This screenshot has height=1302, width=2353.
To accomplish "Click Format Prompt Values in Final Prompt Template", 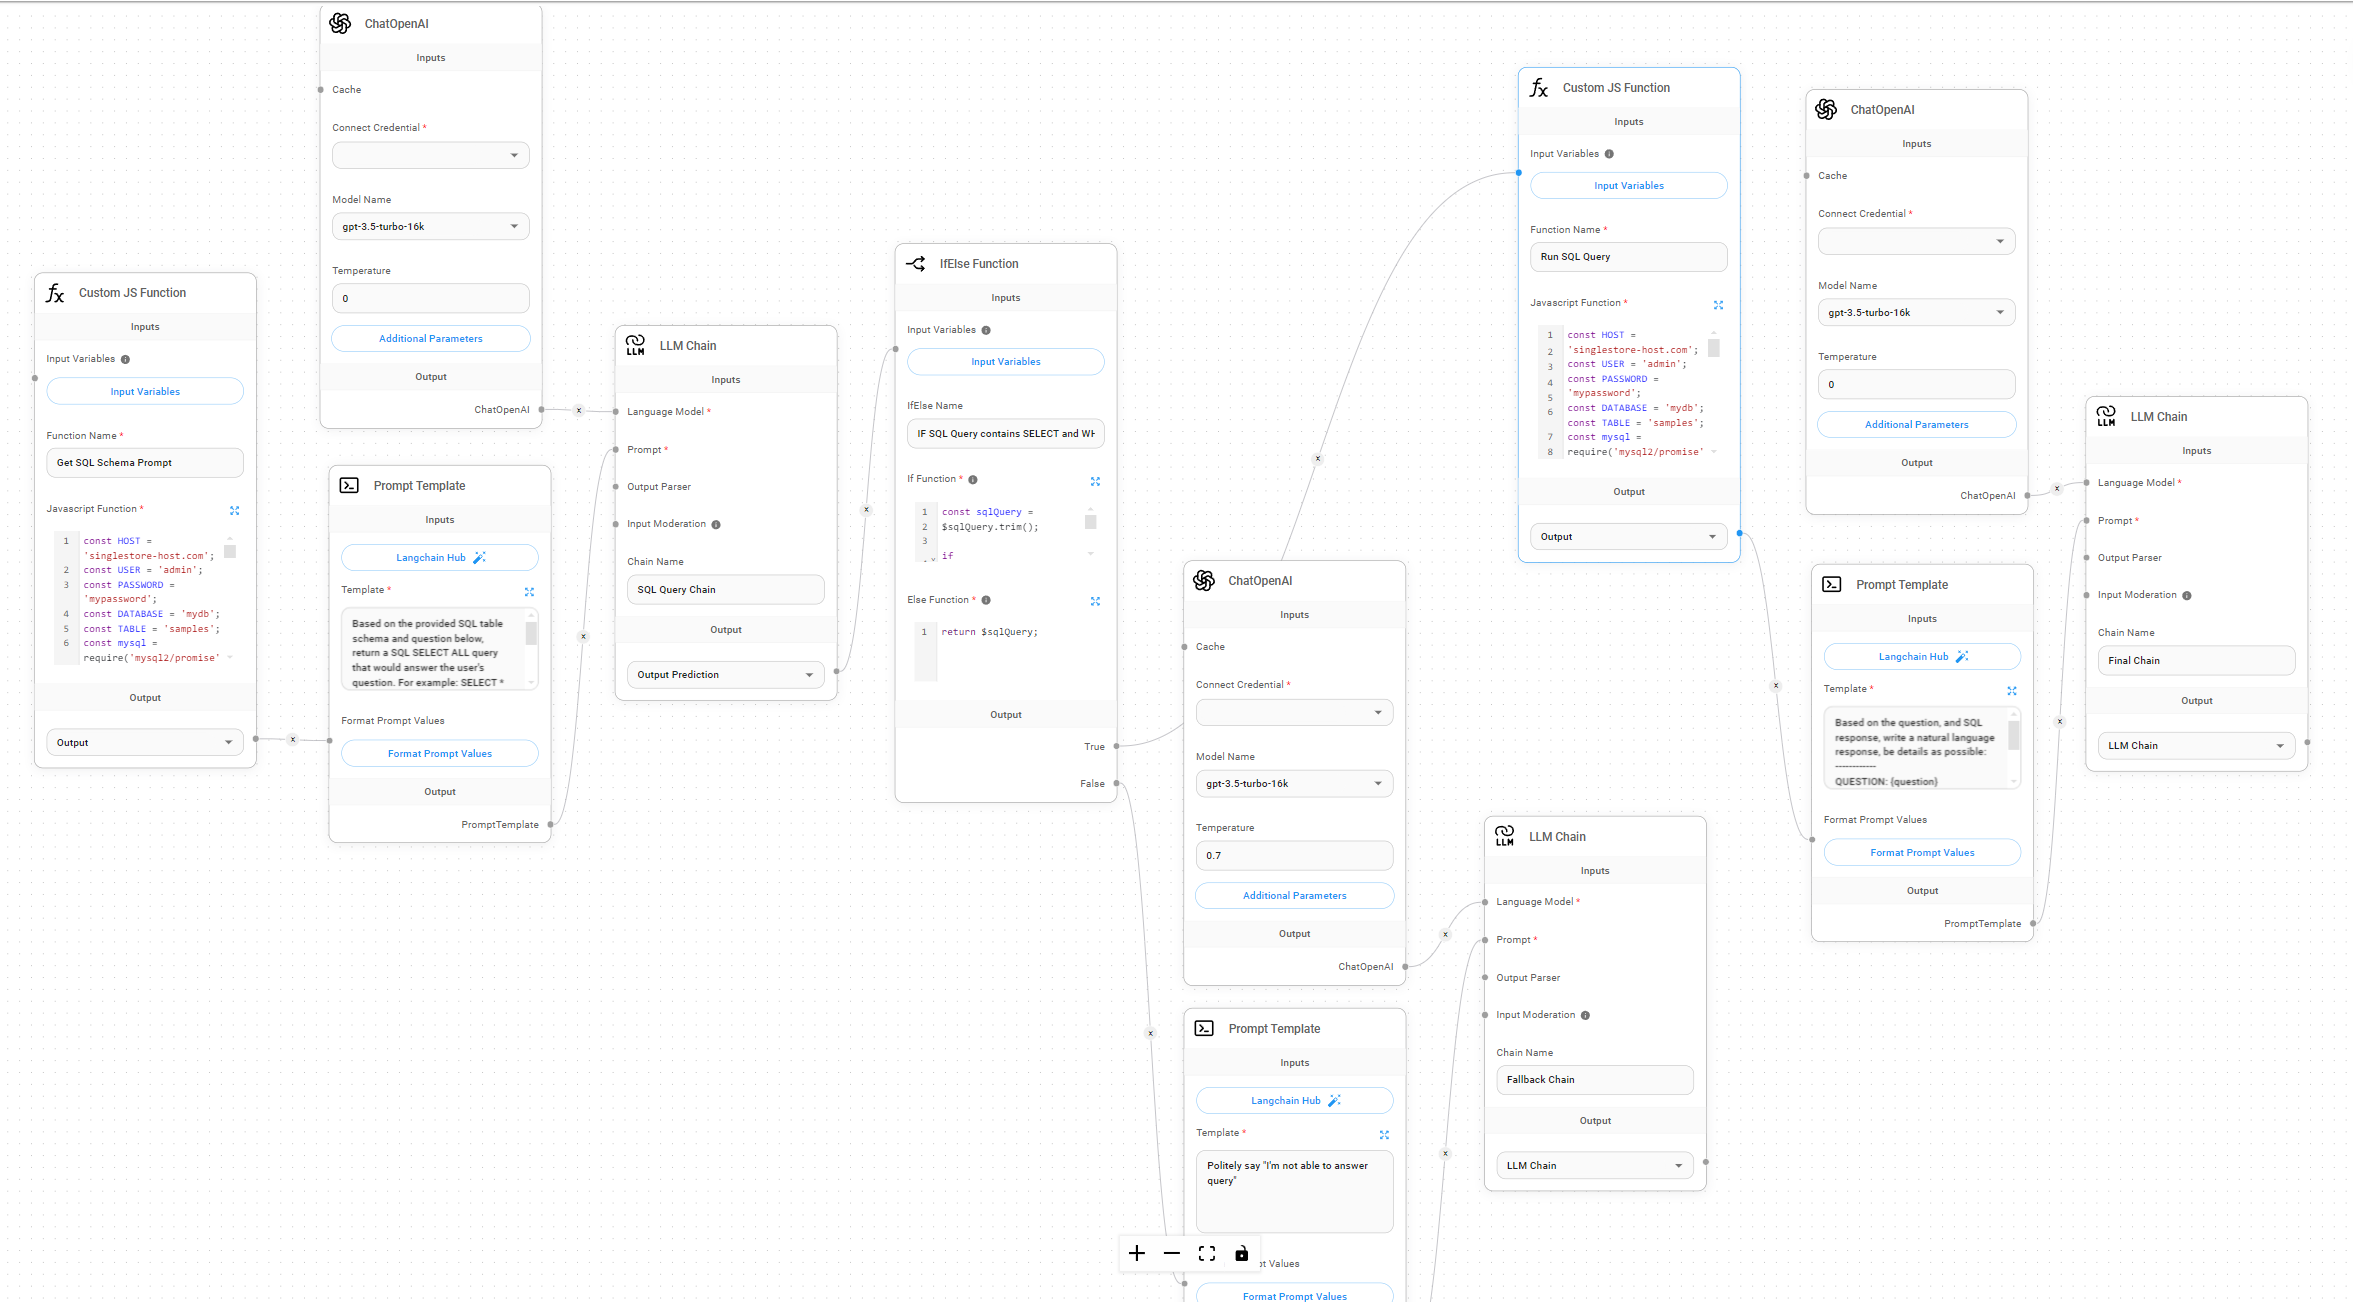I will click(1921, 853).
